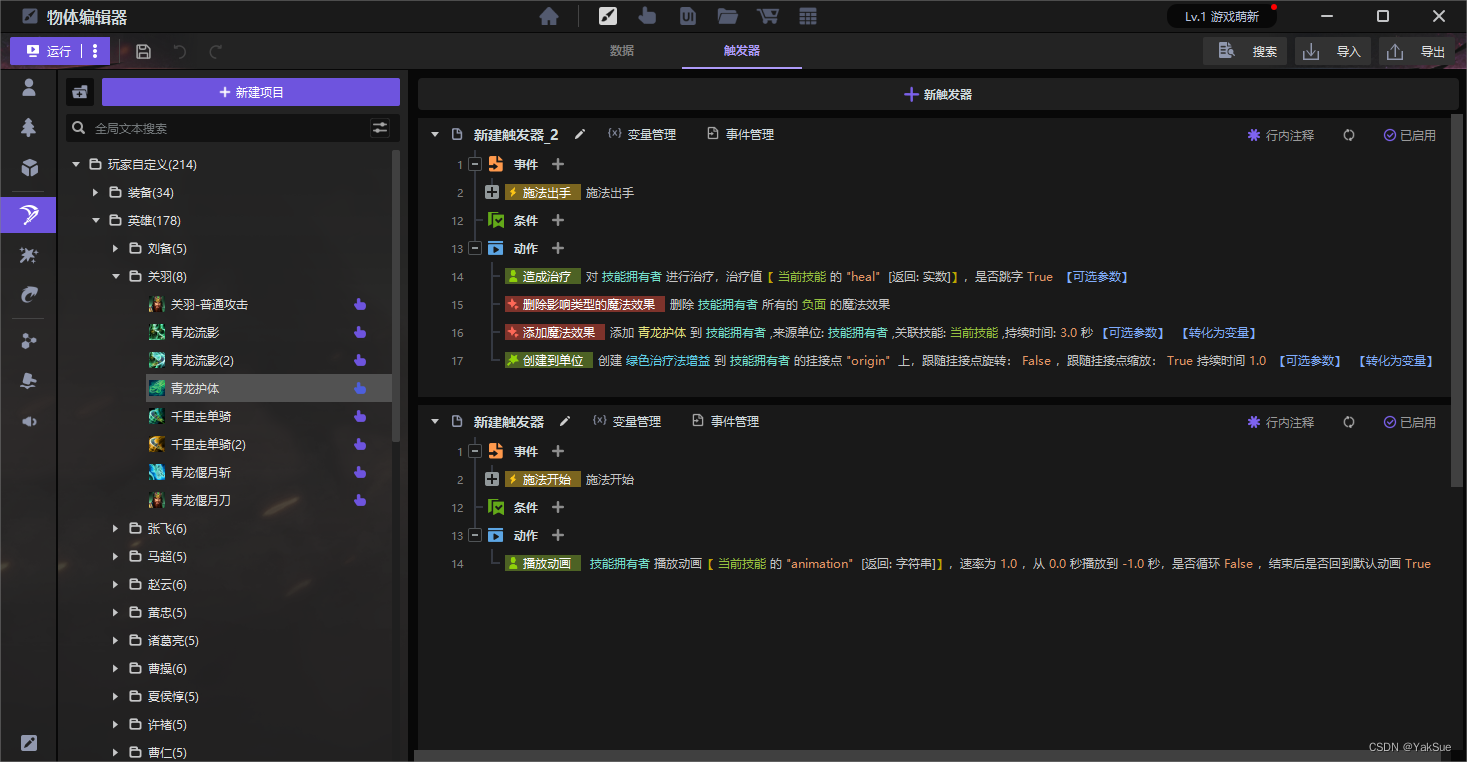Viewport: 1467px width, 762px height.
Task: Expand the 施法出手 event row
Action: pyautogui.click(x=491, y=192)
